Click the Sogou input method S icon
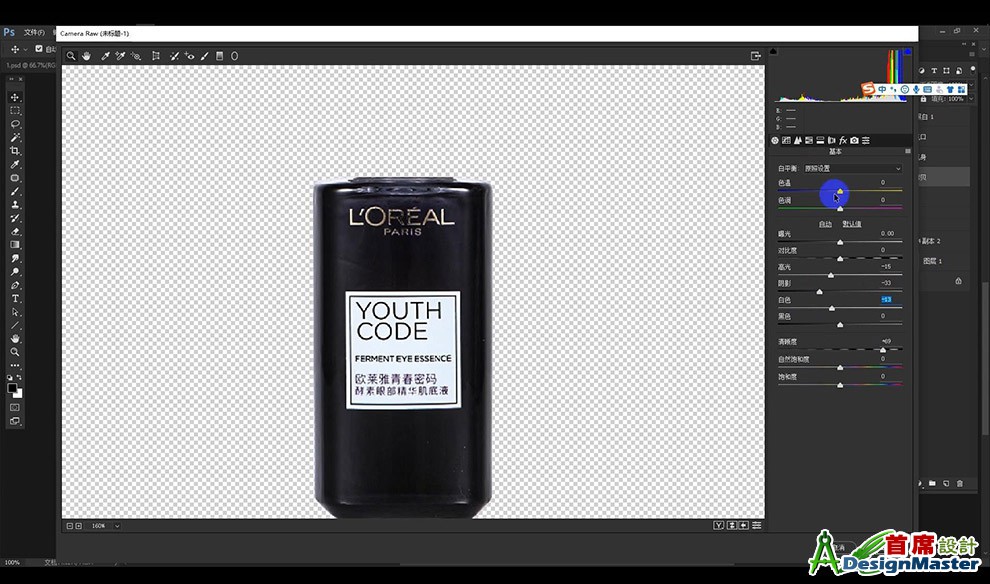 point(869,89)
